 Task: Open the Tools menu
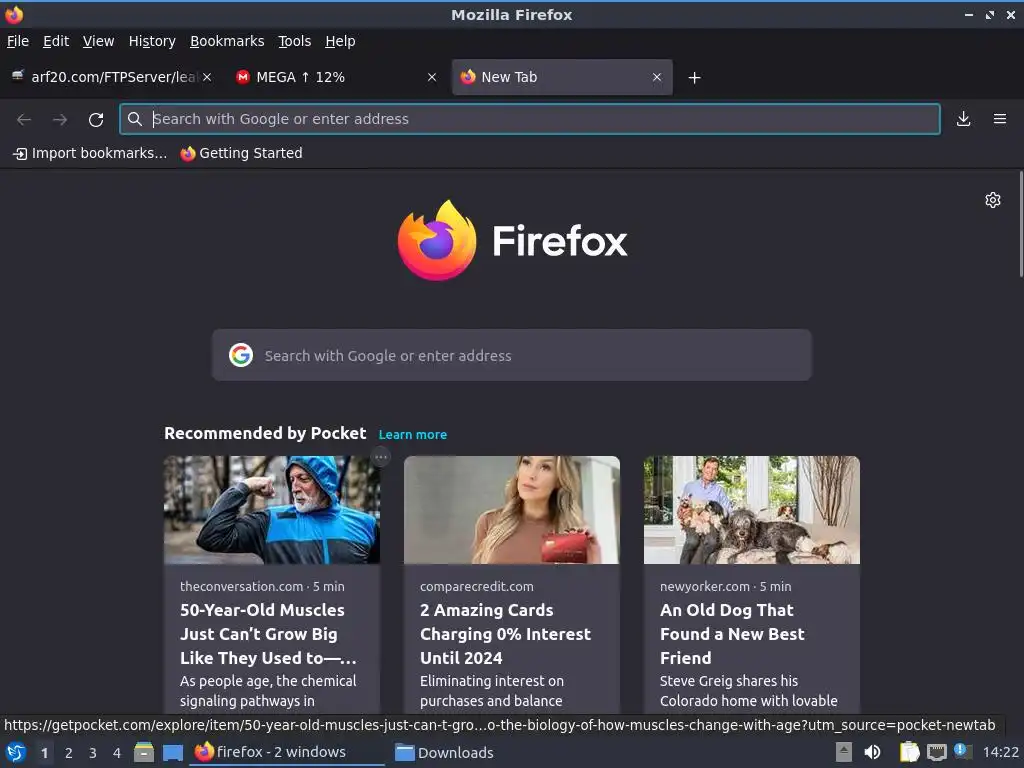(295, 41)
